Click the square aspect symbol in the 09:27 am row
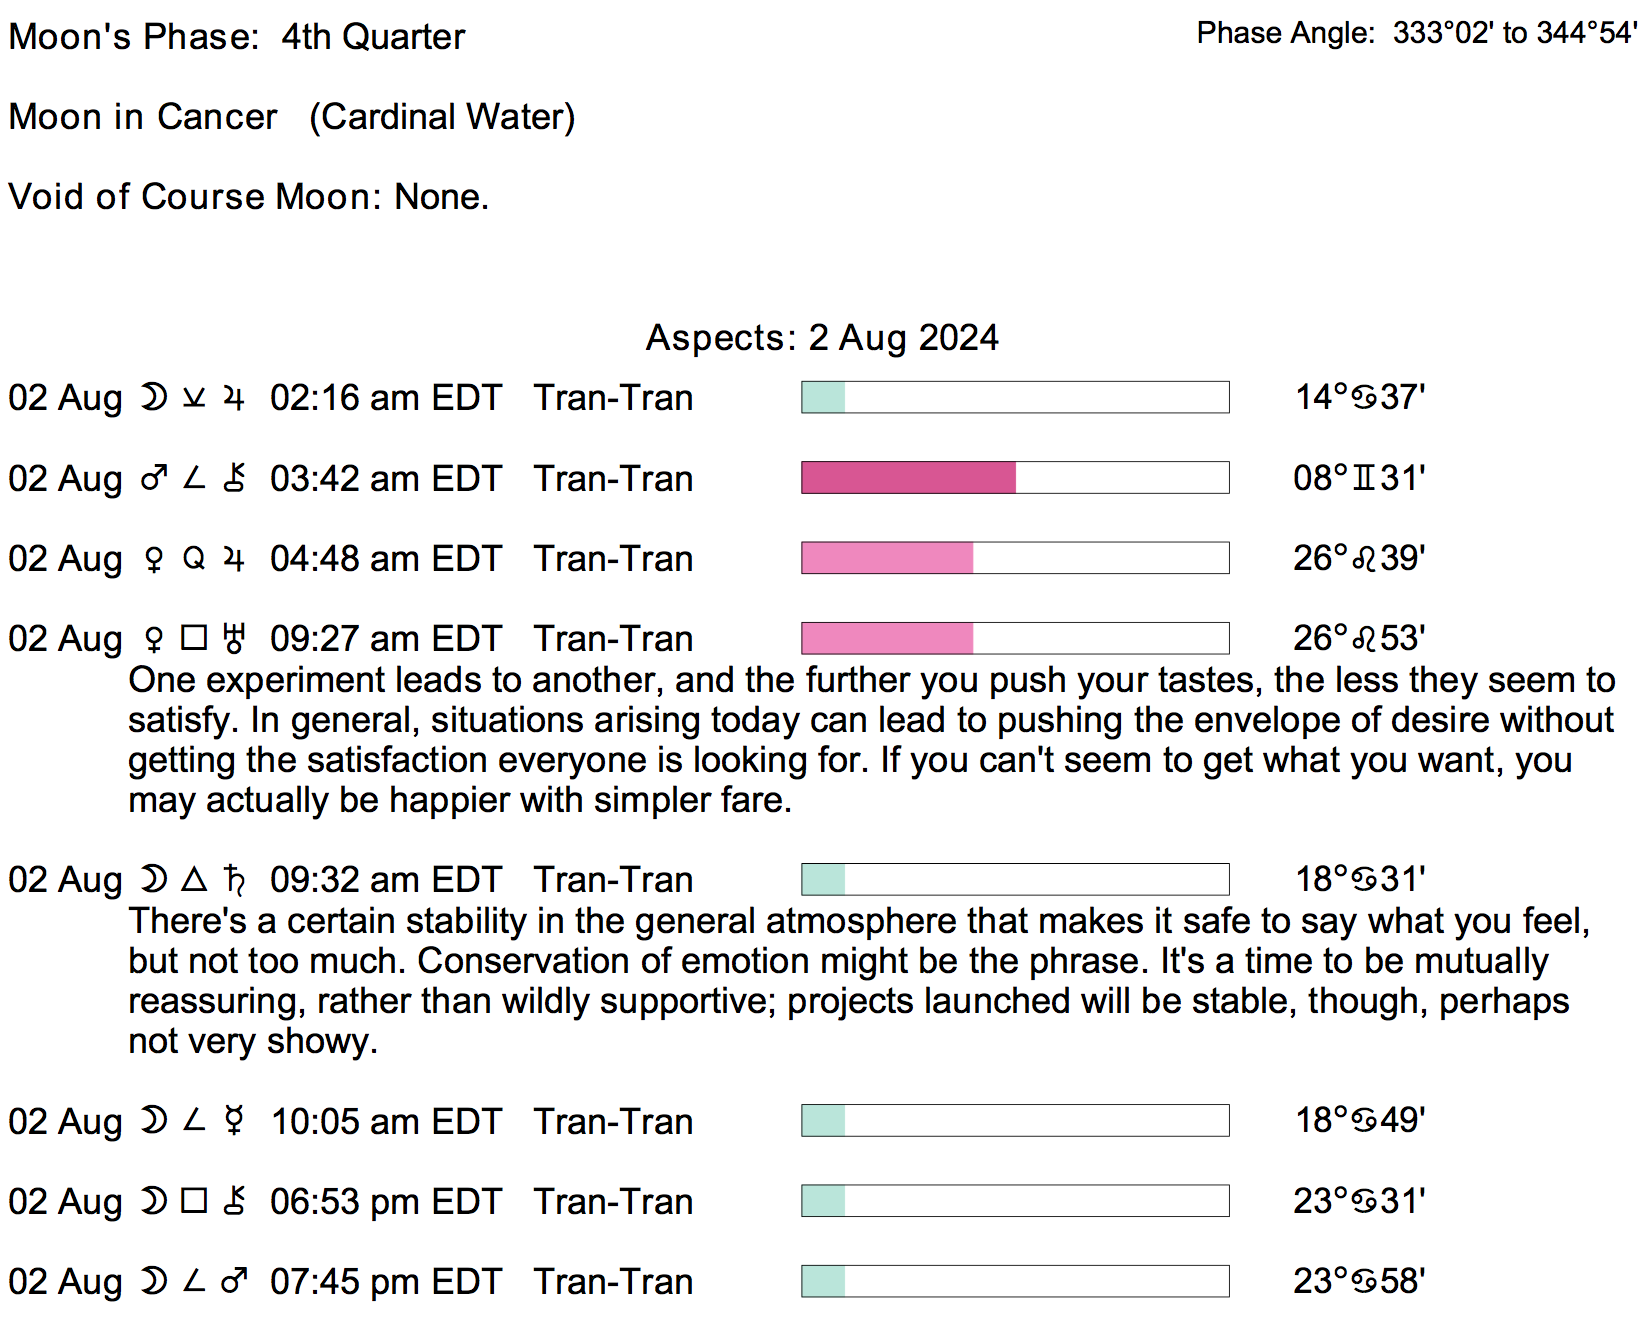The height and width of the screenshot is (1318, 1652). click(x=194, y=638)
